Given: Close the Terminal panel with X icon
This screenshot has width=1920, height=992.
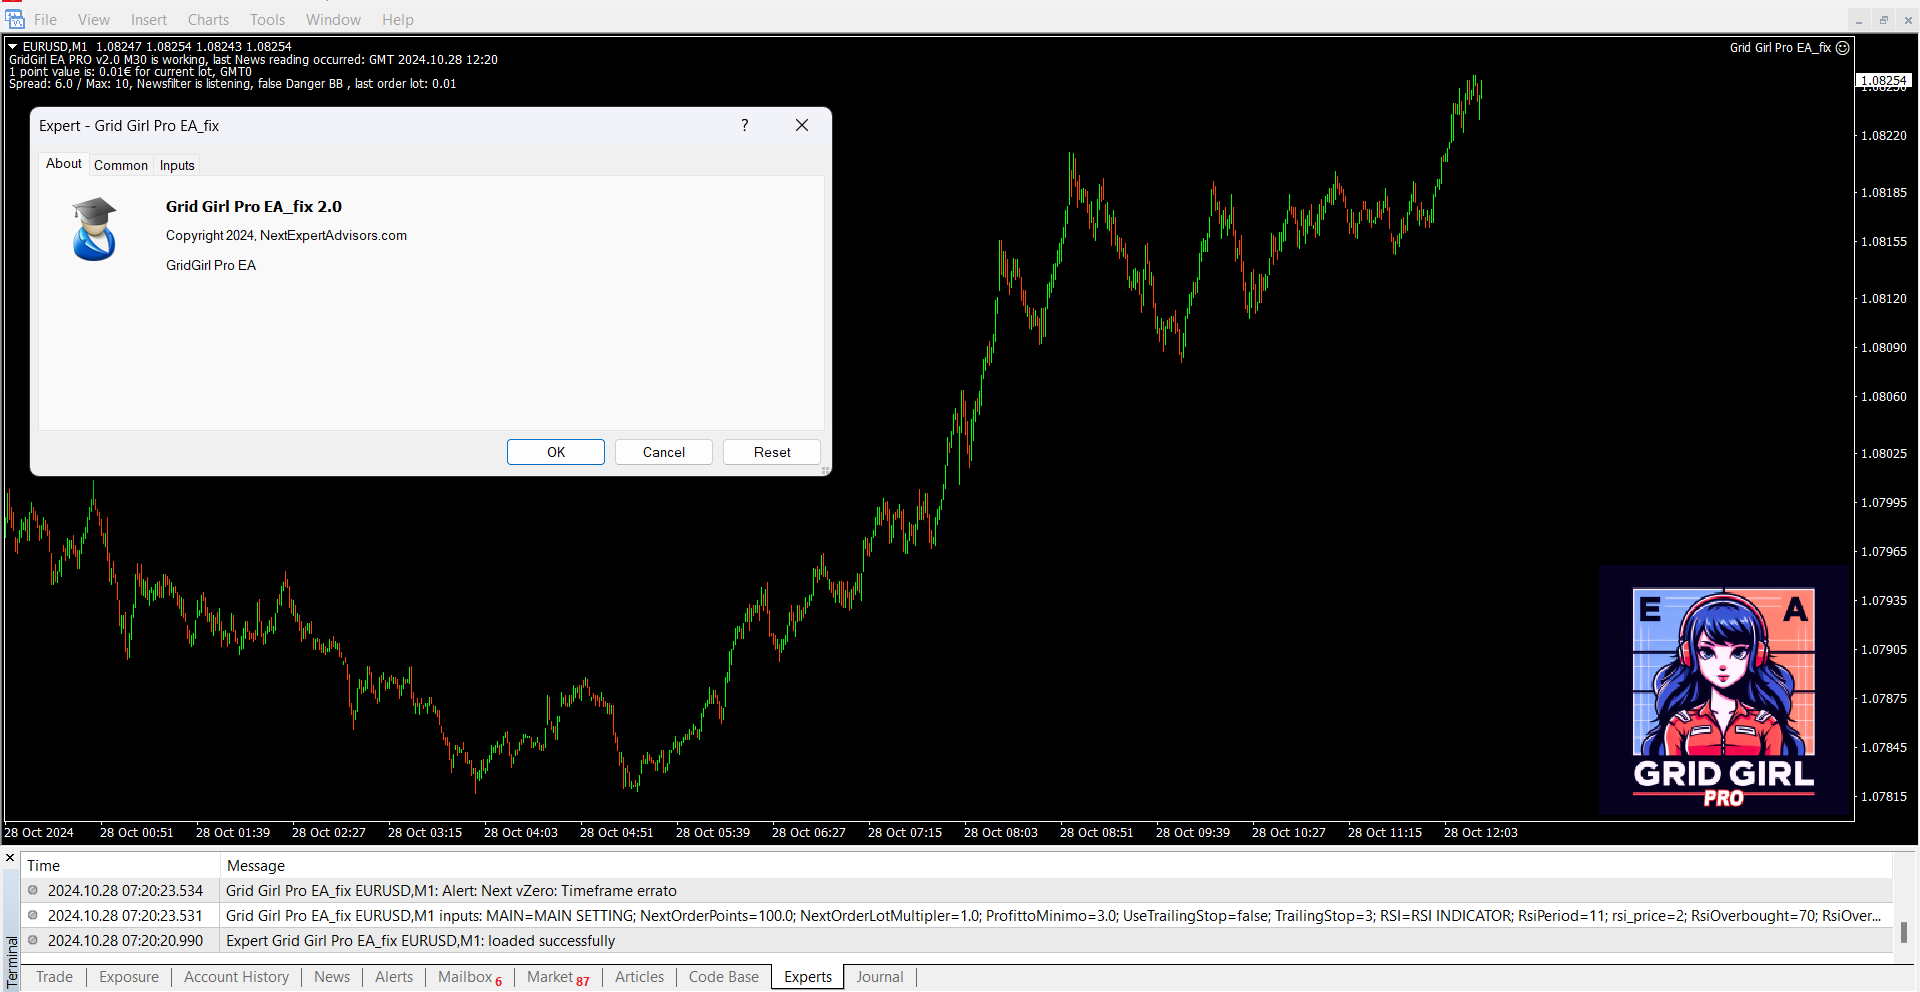Looking at the screenshot, I should click(x=10, y=858).
